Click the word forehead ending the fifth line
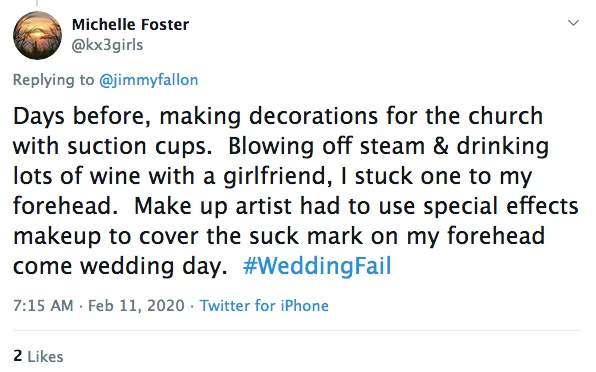 click(496, 236)
